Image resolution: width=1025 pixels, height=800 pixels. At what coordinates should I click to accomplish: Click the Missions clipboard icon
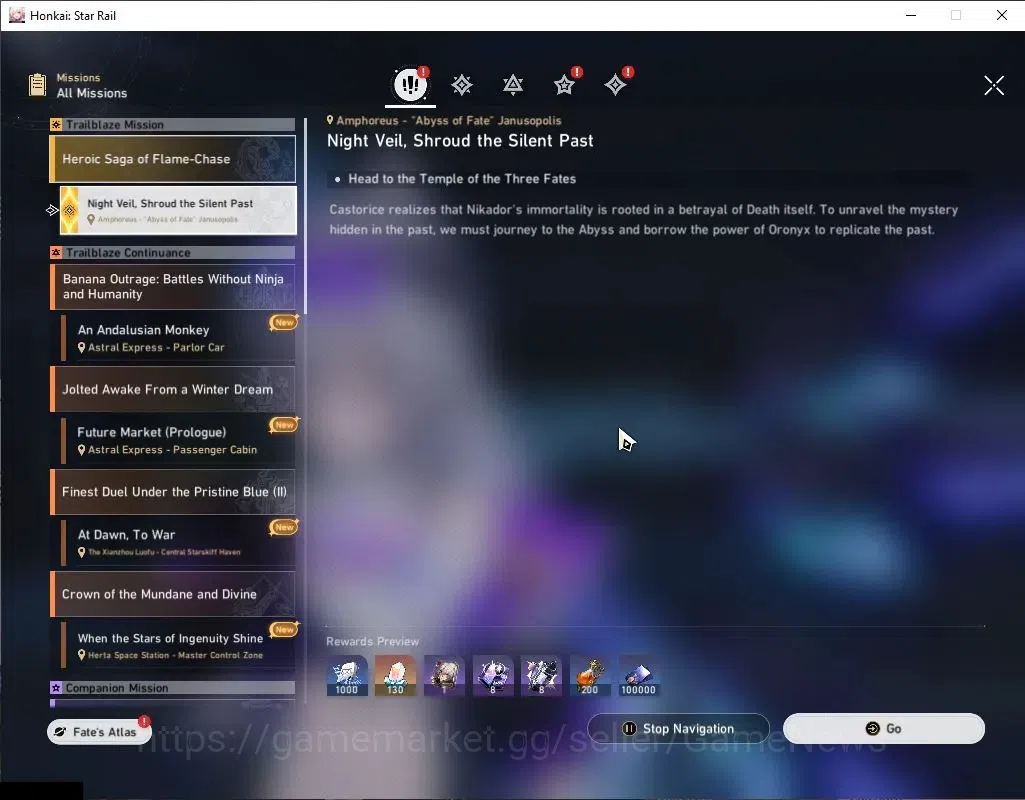click(x=37, y=85)
